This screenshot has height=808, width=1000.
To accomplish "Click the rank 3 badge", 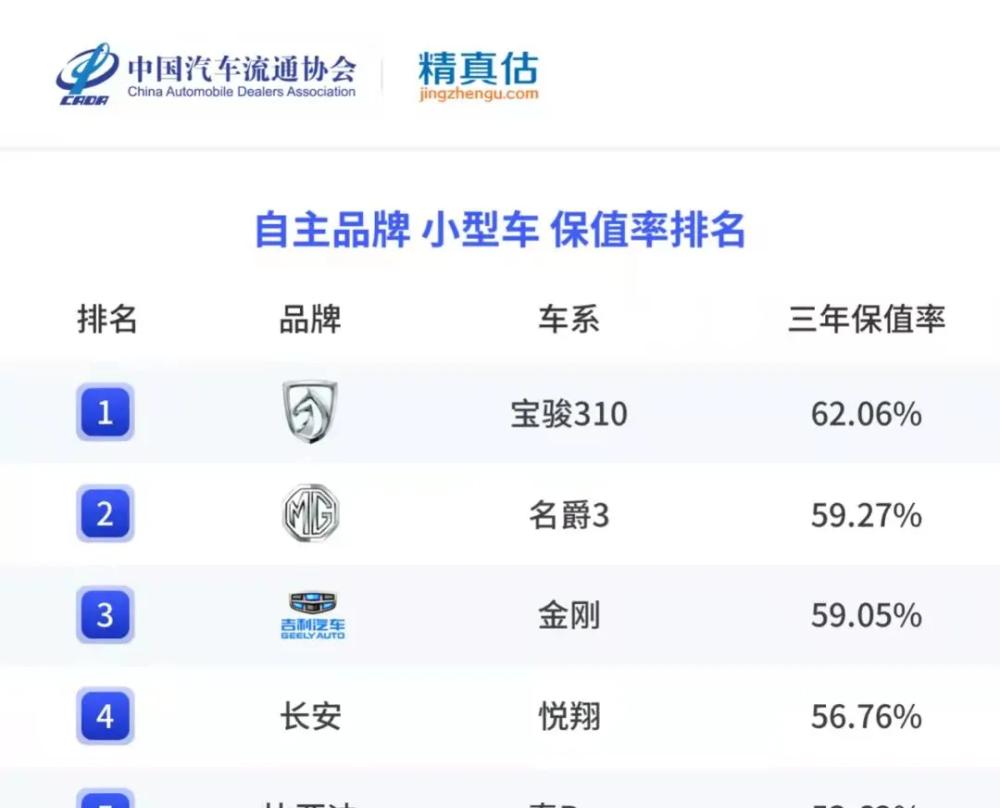I will (x=105, y=615).
